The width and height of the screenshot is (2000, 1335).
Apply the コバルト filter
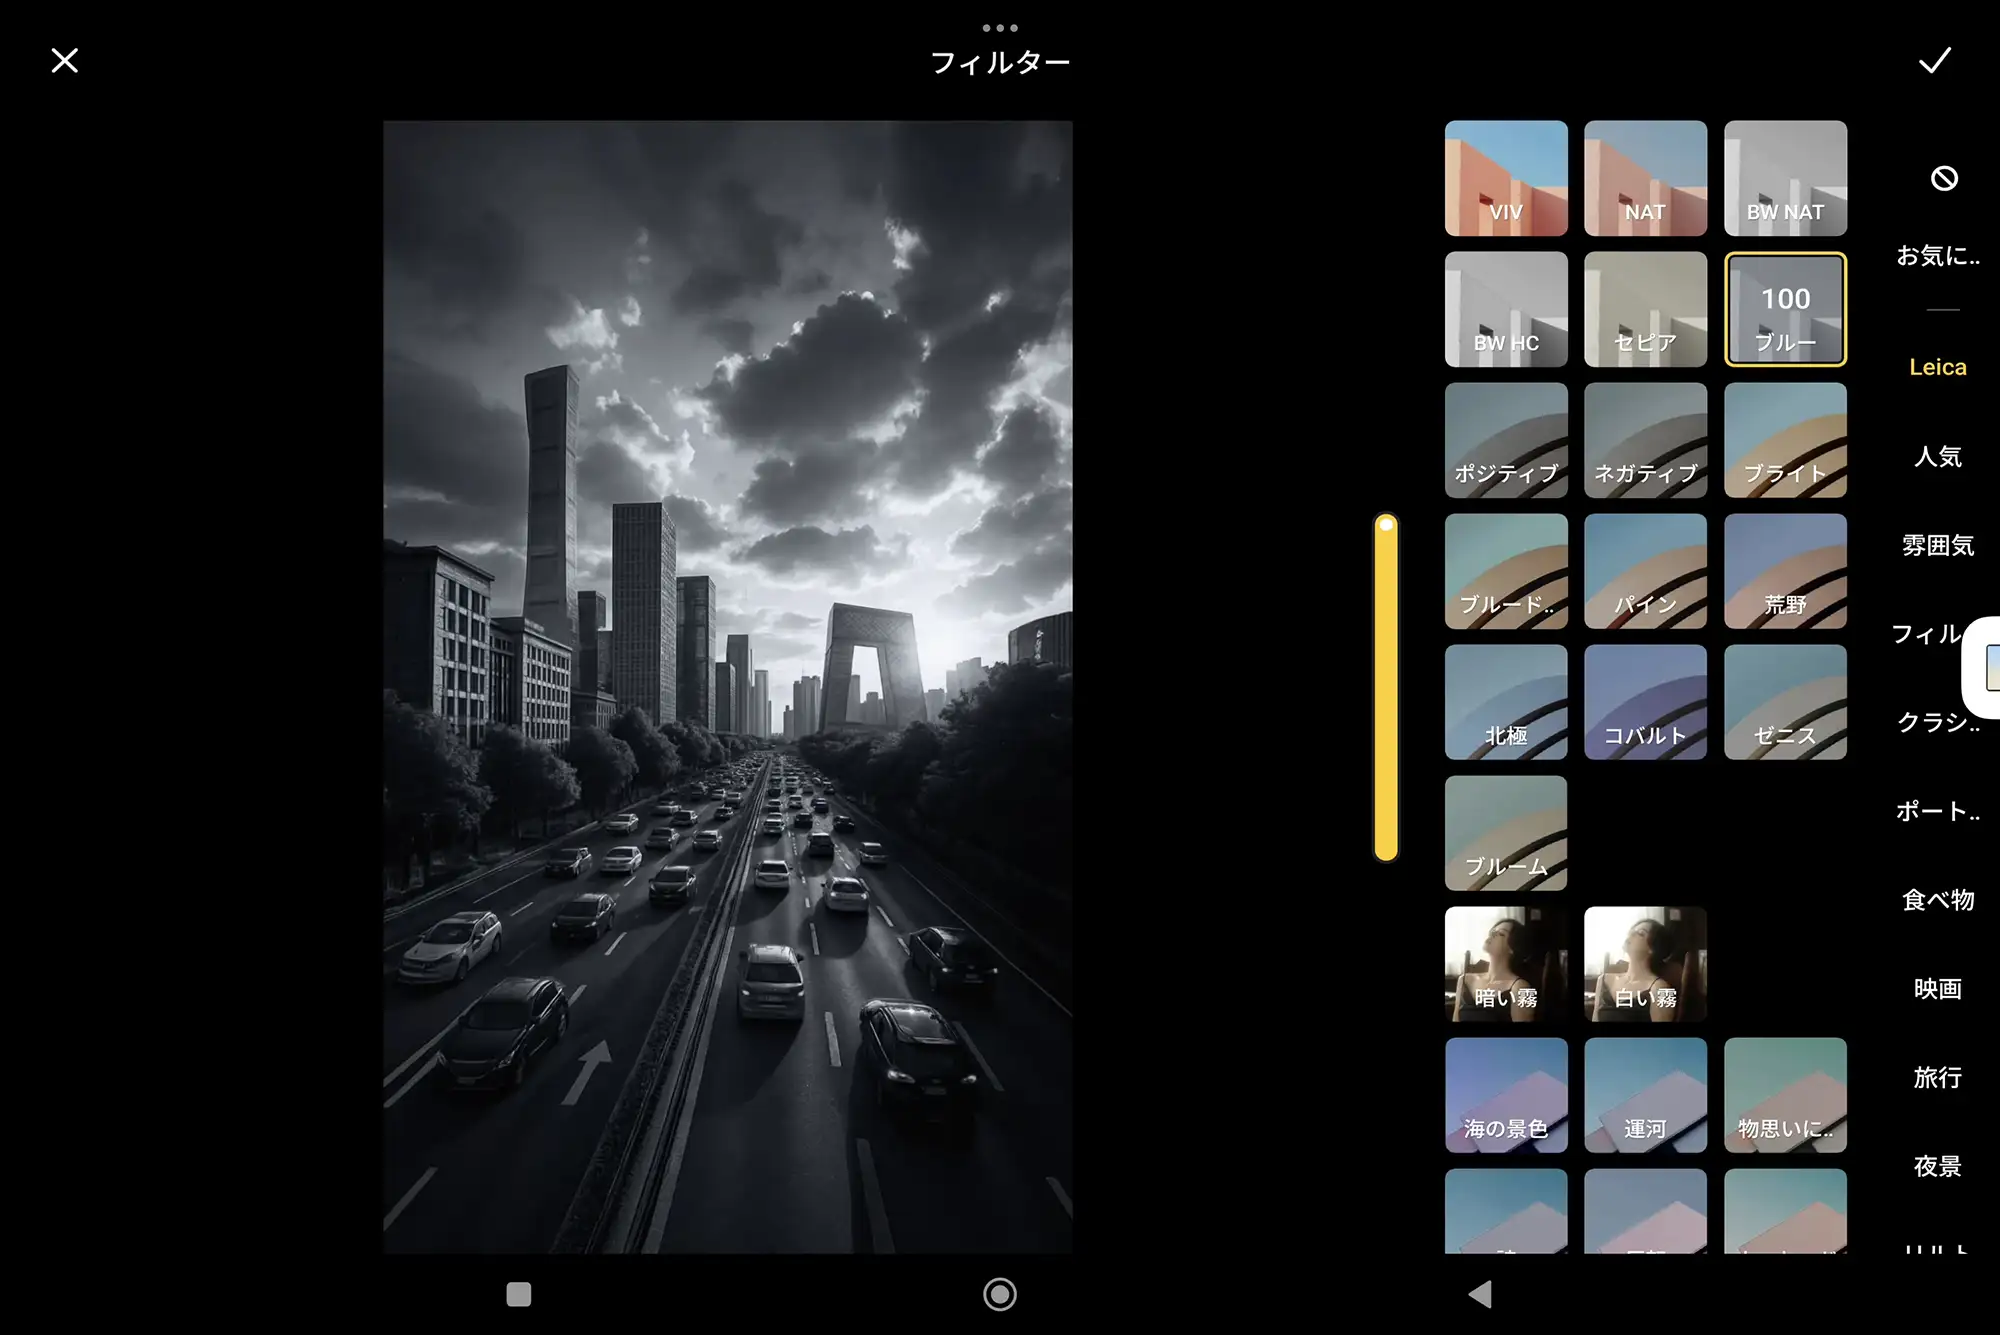1645,702
